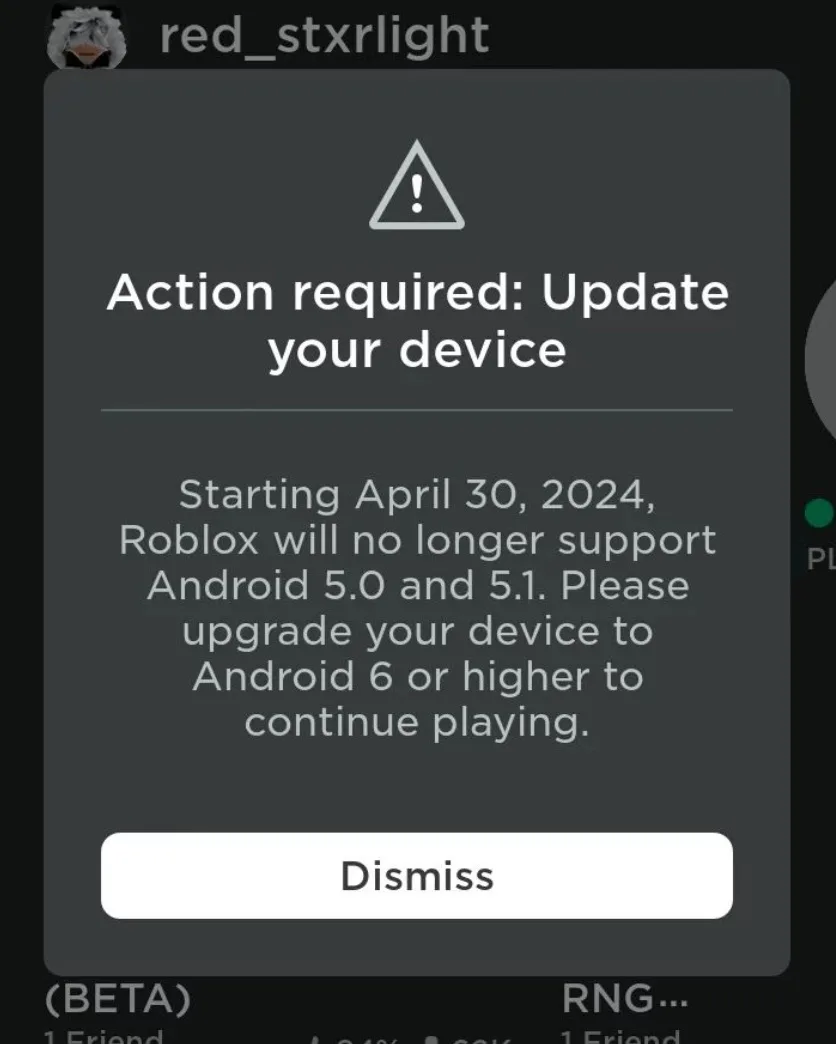Click the green online status dot

point(819,513)
